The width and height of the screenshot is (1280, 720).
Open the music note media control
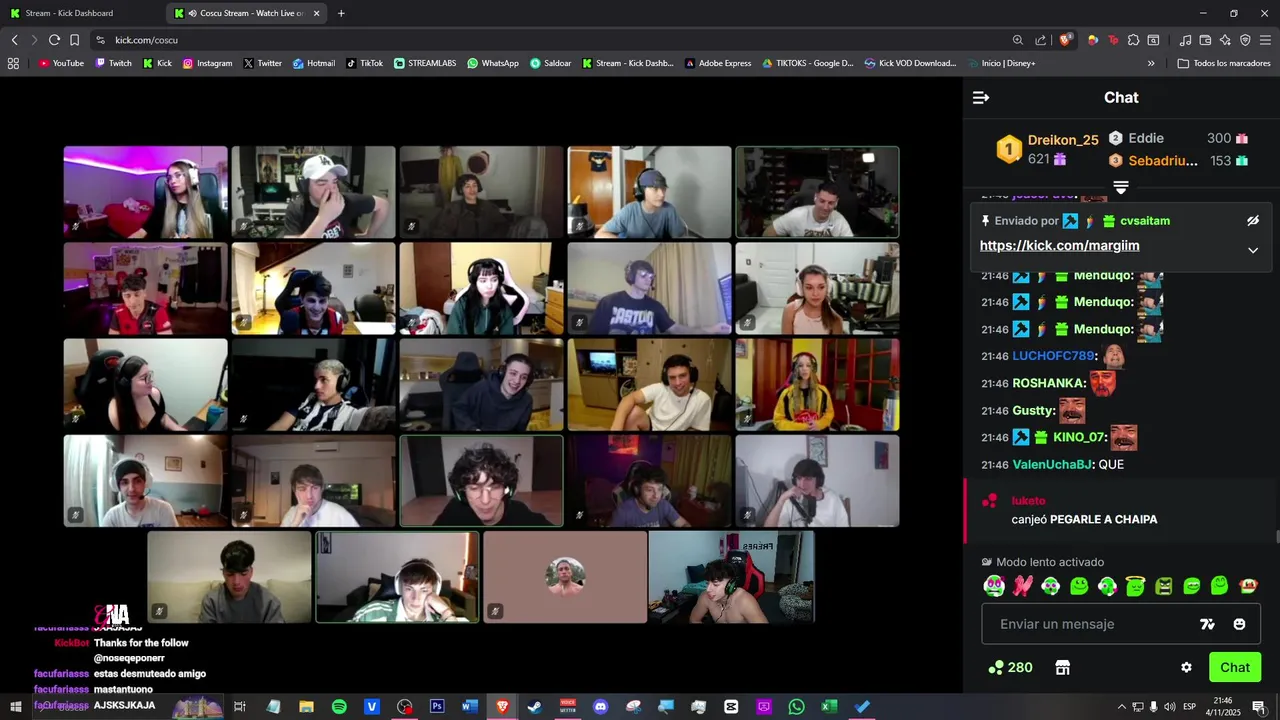(1185, 40)
